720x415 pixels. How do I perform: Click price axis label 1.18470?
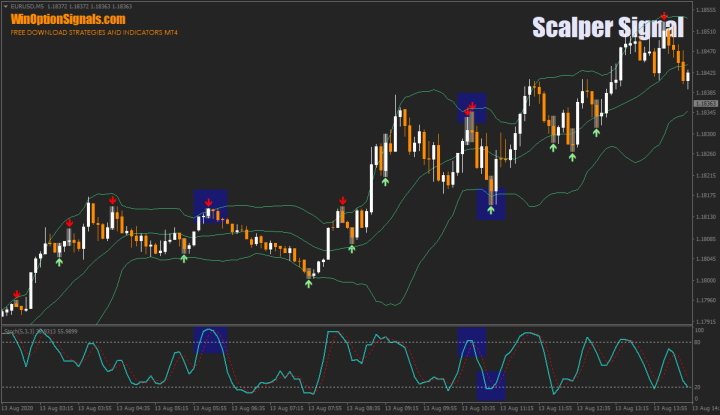[706, 51]
